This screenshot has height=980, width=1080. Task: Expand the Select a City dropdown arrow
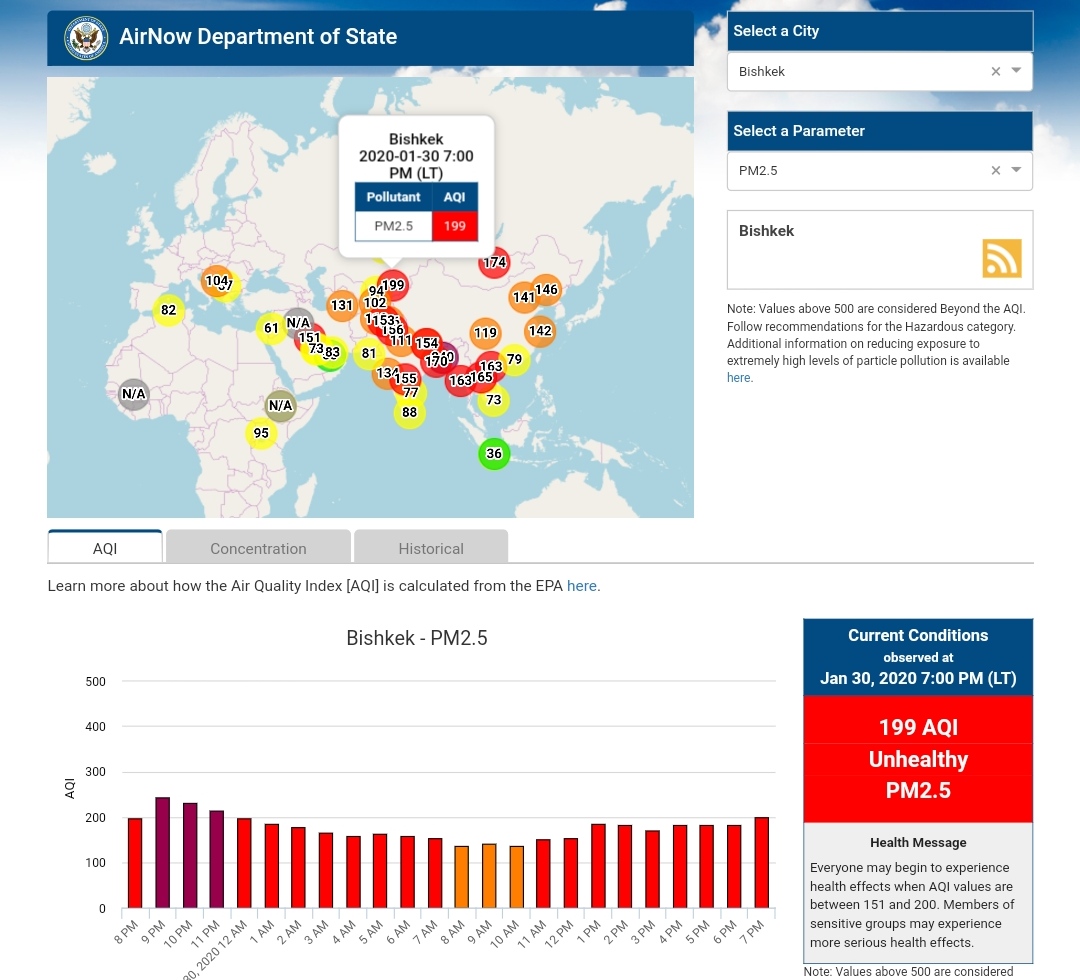(1016, 71)
